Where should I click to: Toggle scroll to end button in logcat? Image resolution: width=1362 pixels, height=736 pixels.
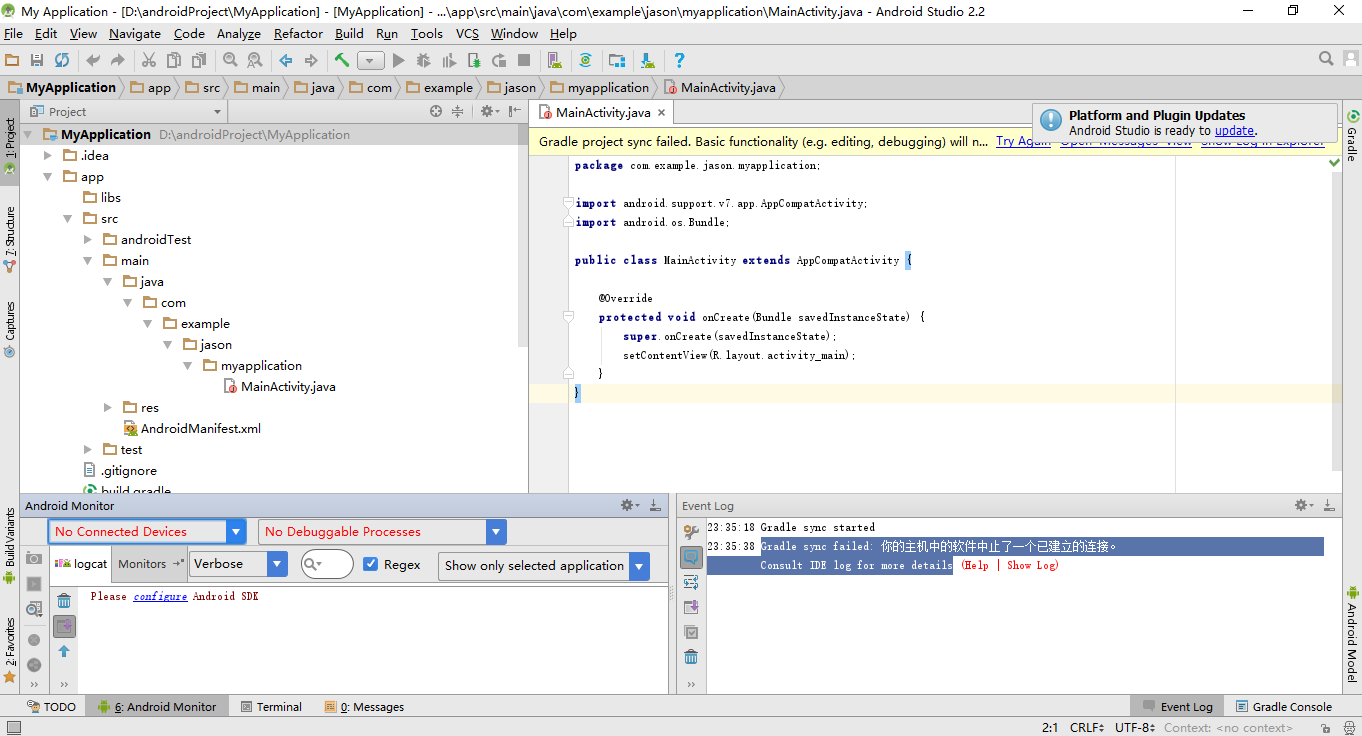[64, 626]
